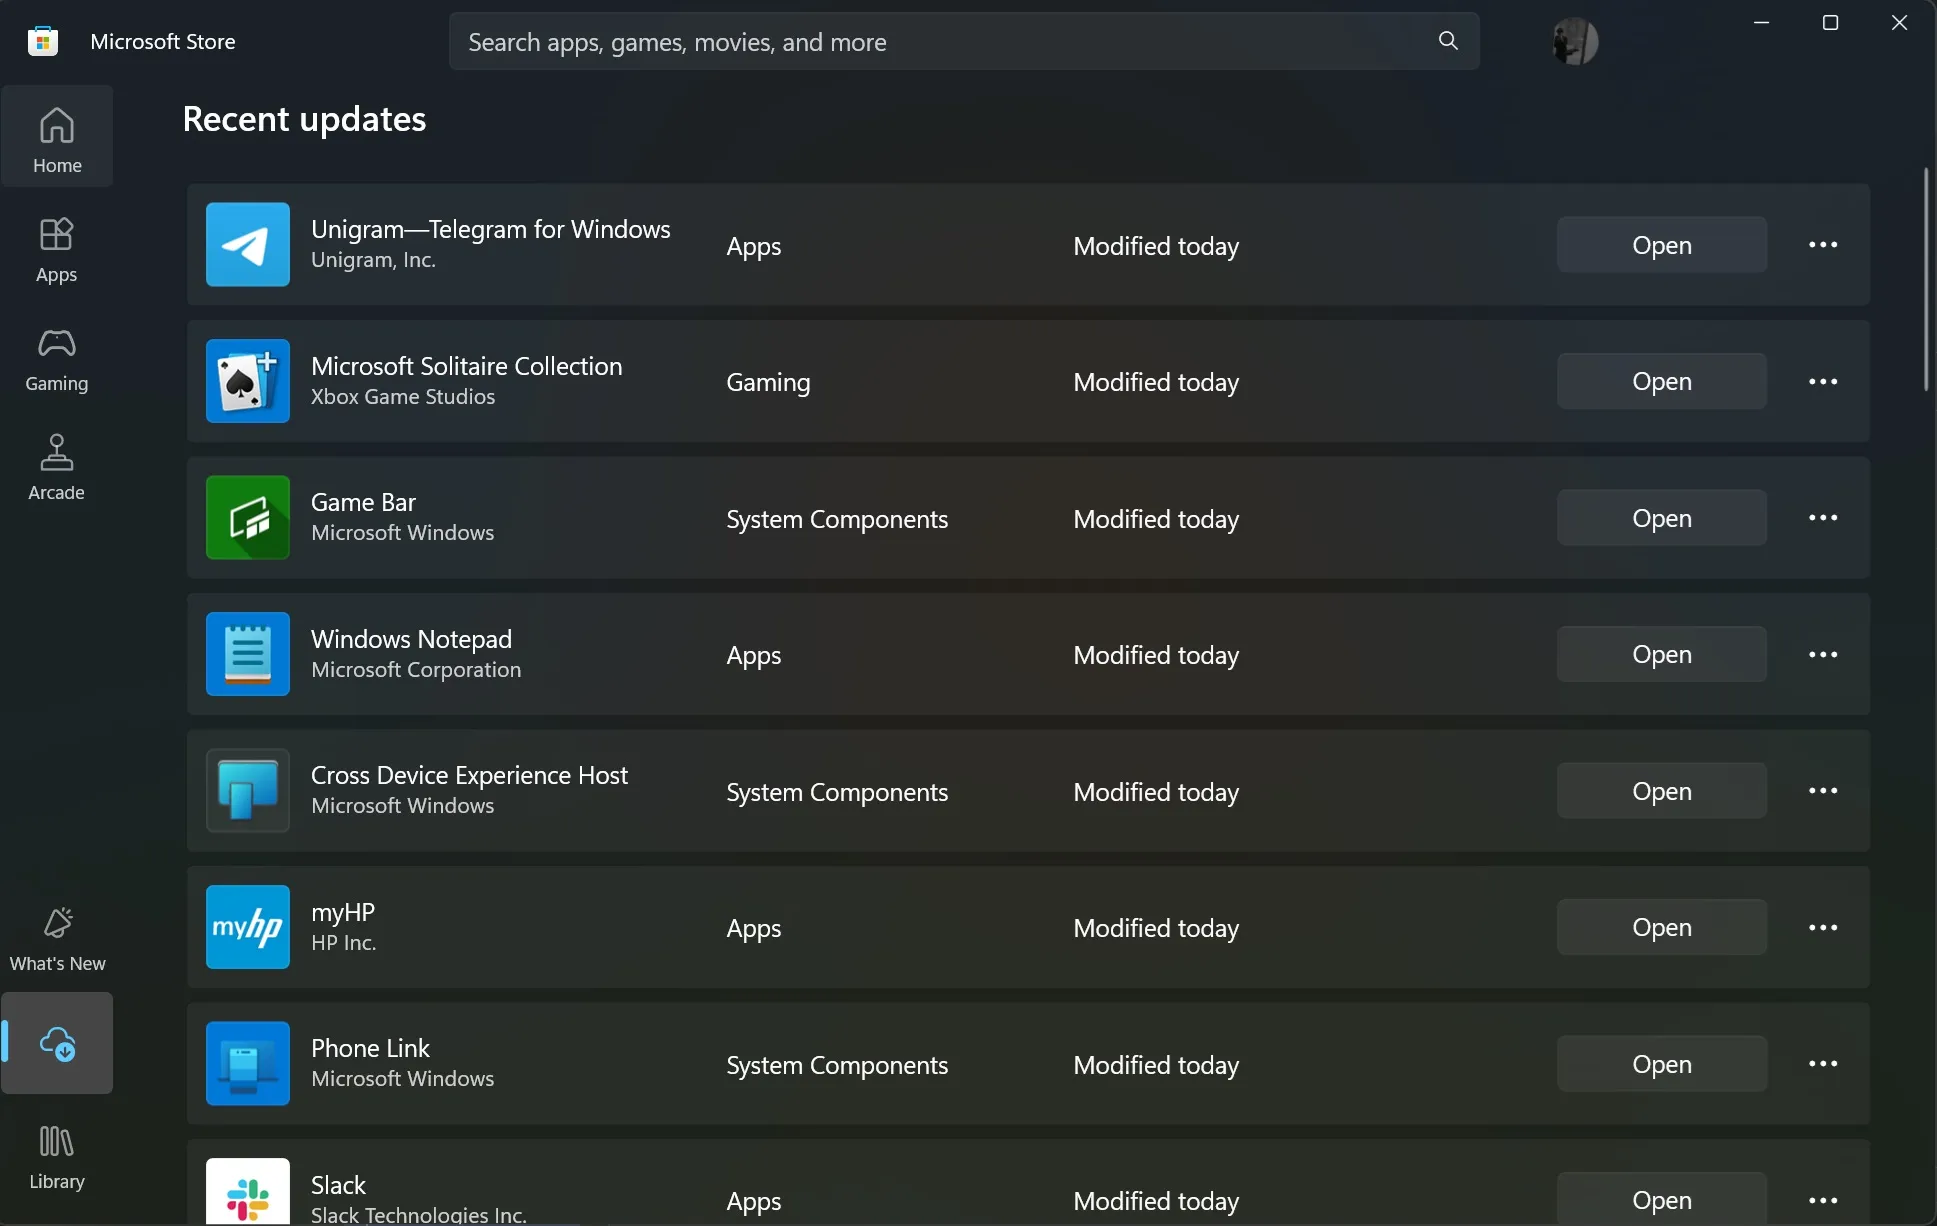Open Unigram Telegram for Windows app
The width and height of the screenshot is (1937, 1226).
(1660, 244)
